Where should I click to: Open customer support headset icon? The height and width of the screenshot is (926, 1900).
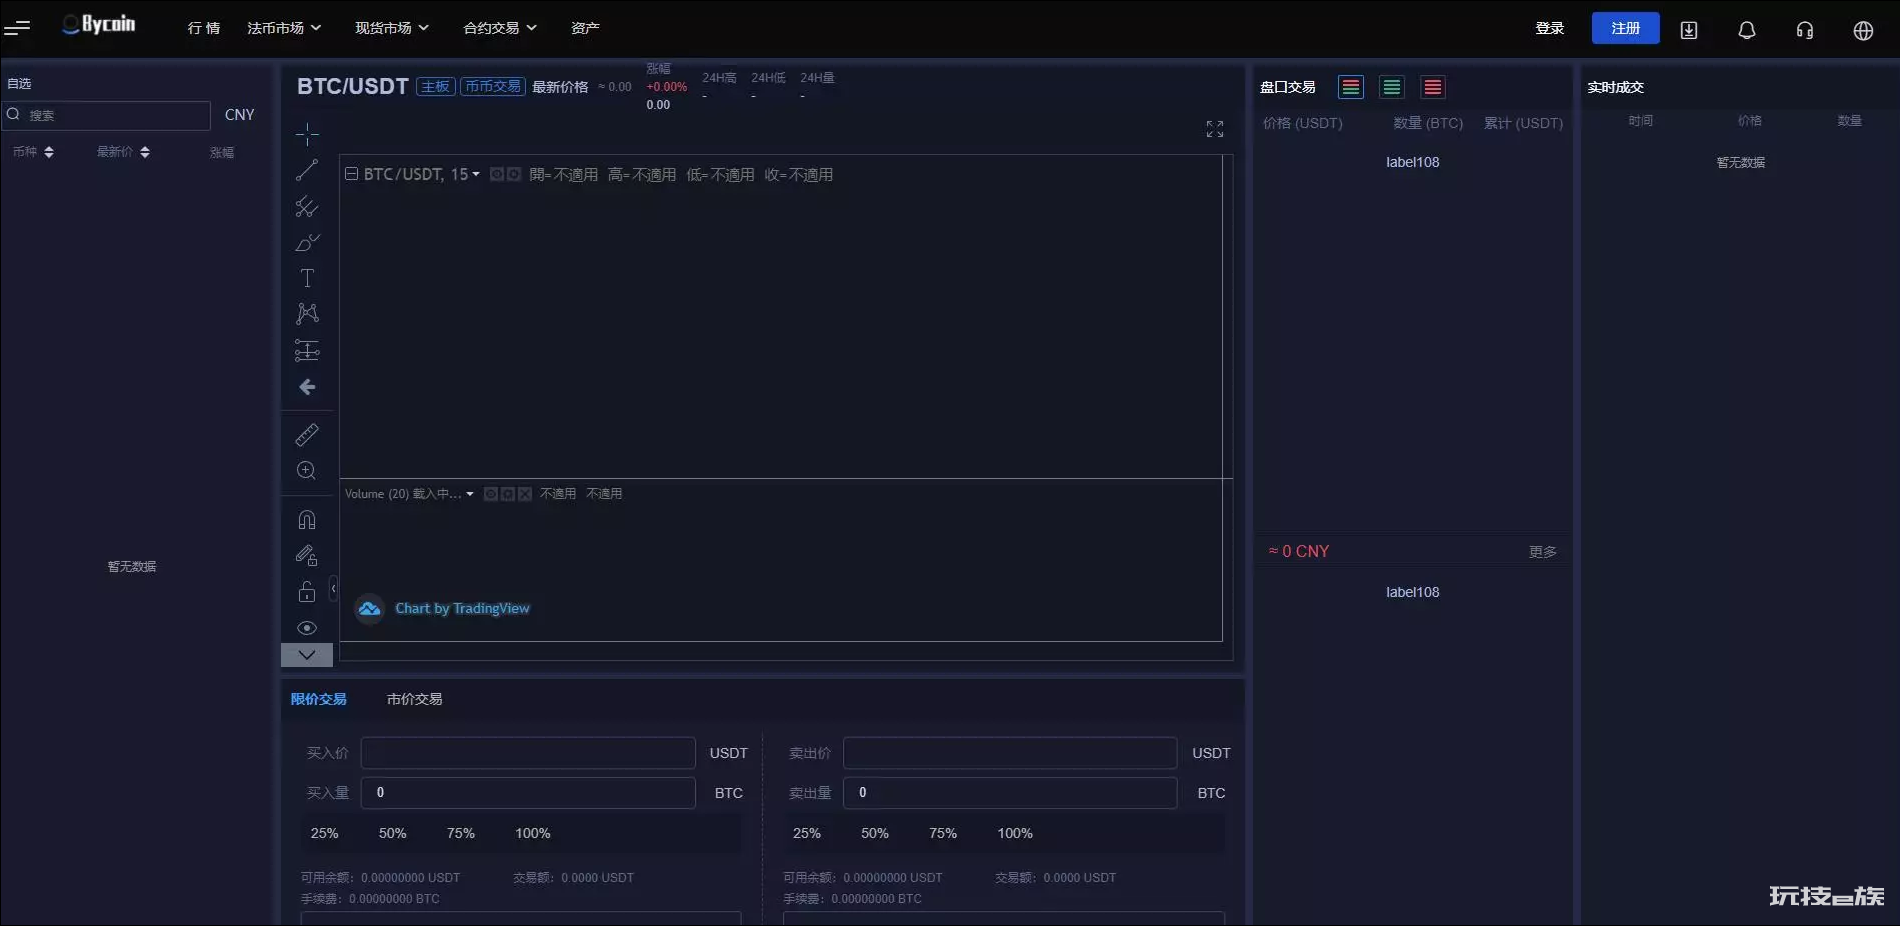(1805, 30)
